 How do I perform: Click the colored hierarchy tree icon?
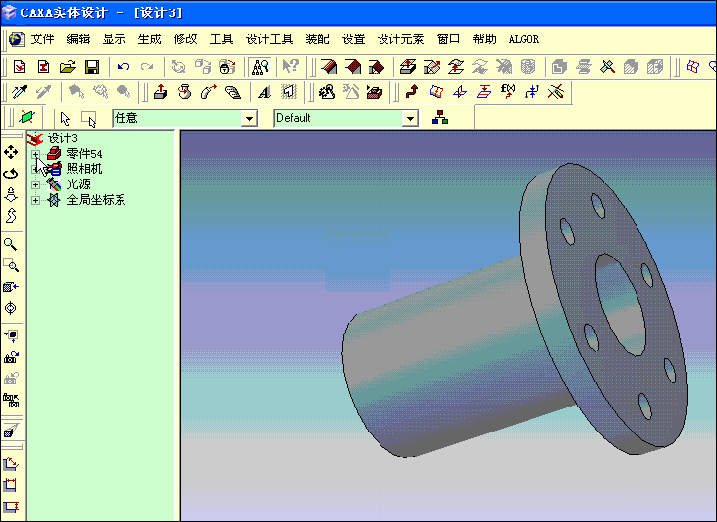pos(439,117)
